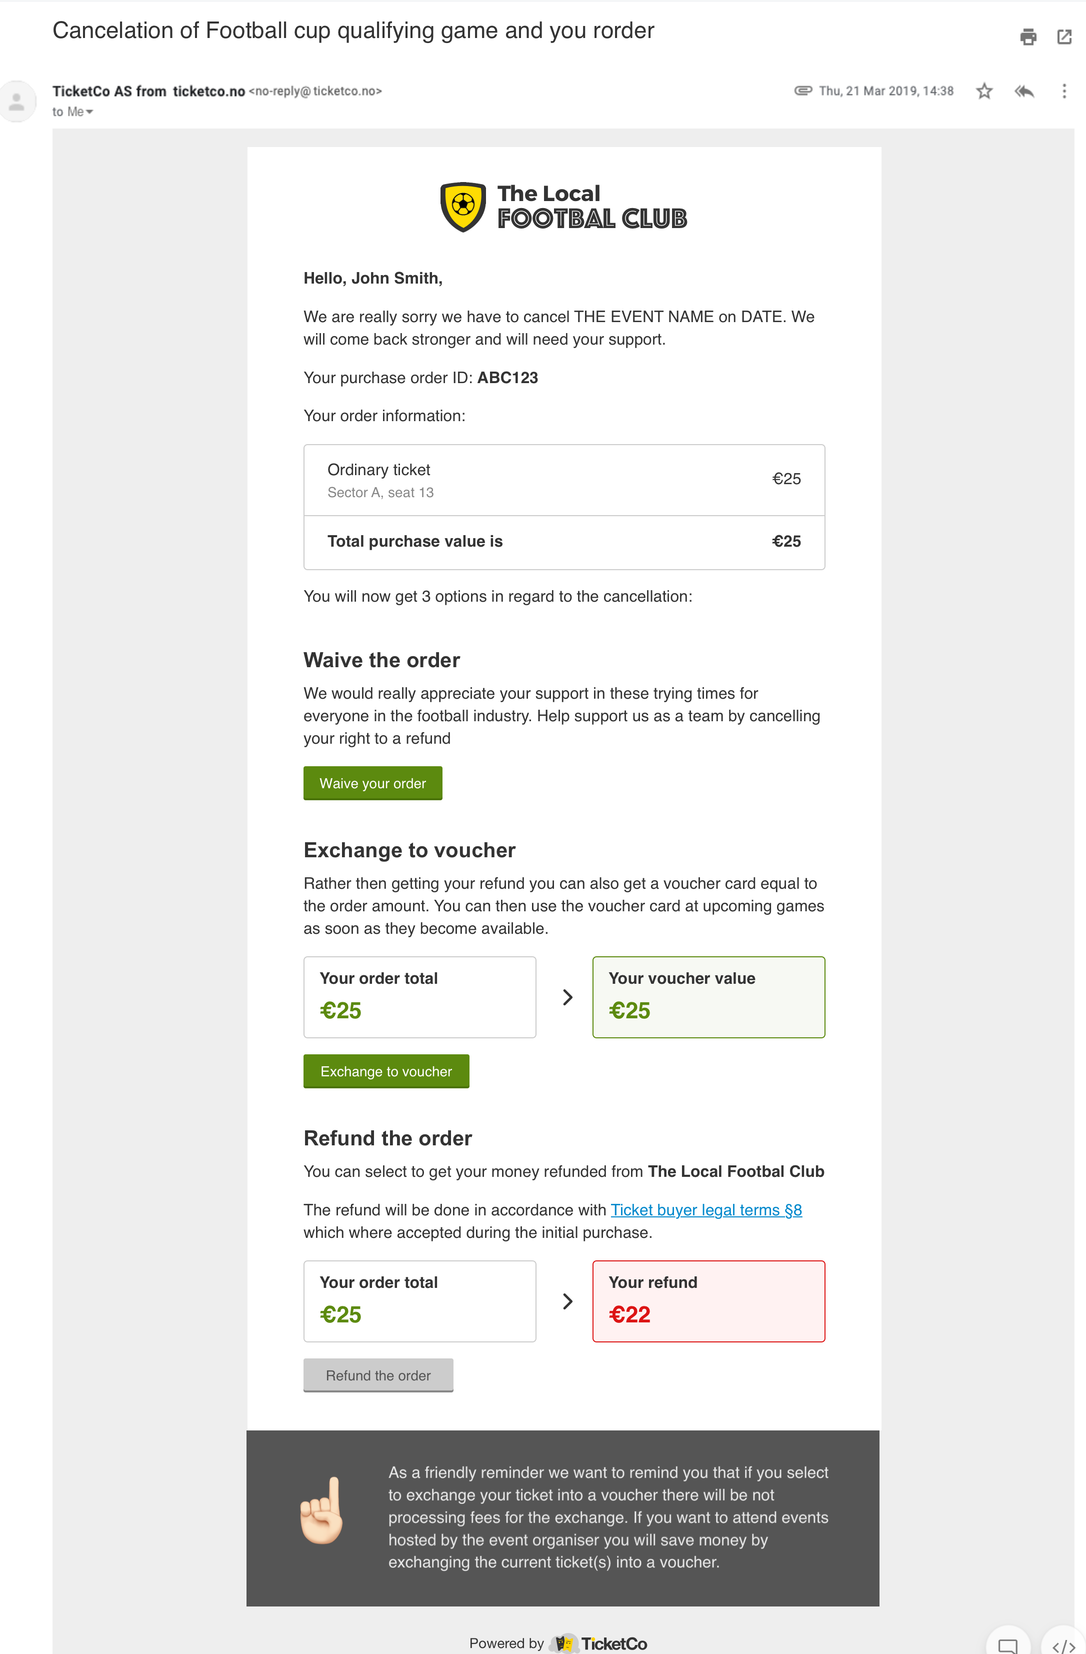Image resolution: width=1086 pixels, height=1654 pixels.
Task: Star this email from TicketCo
Action: pyautogui.click(x=985, y=91)
